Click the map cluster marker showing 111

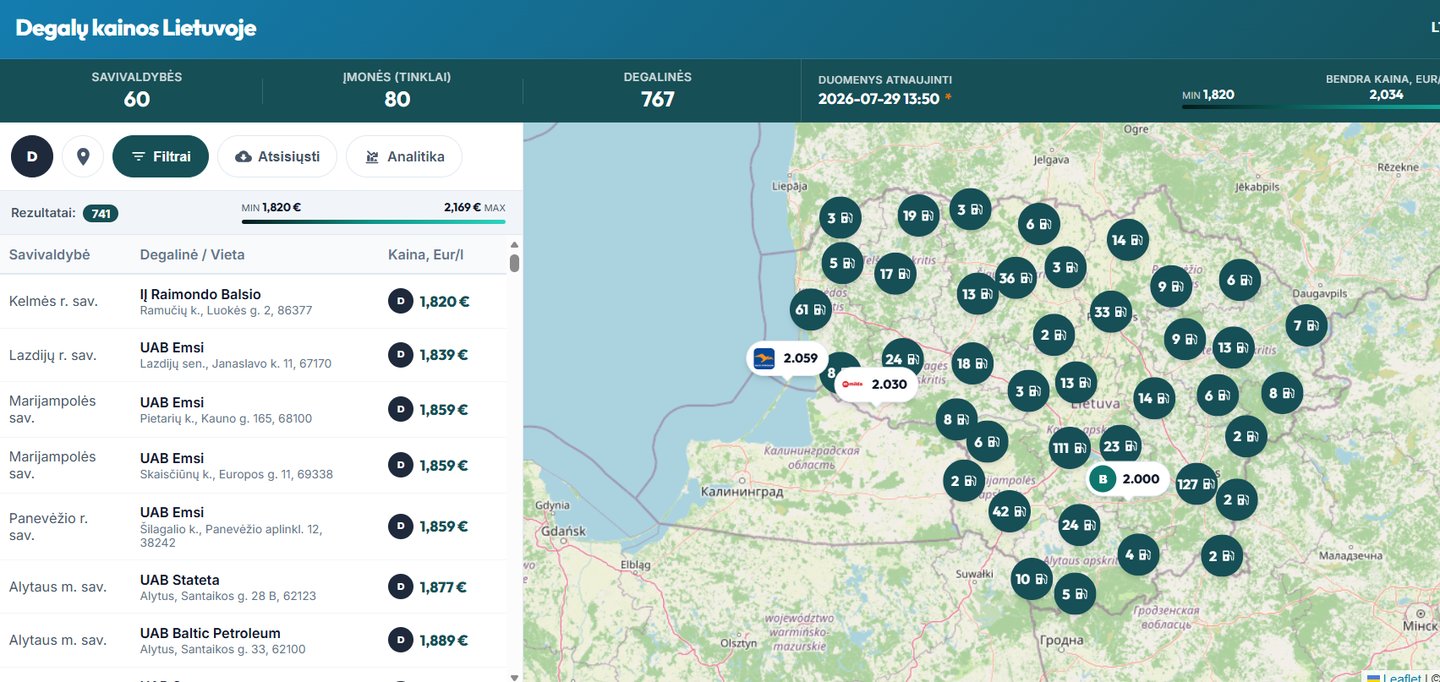[1070, 448]
